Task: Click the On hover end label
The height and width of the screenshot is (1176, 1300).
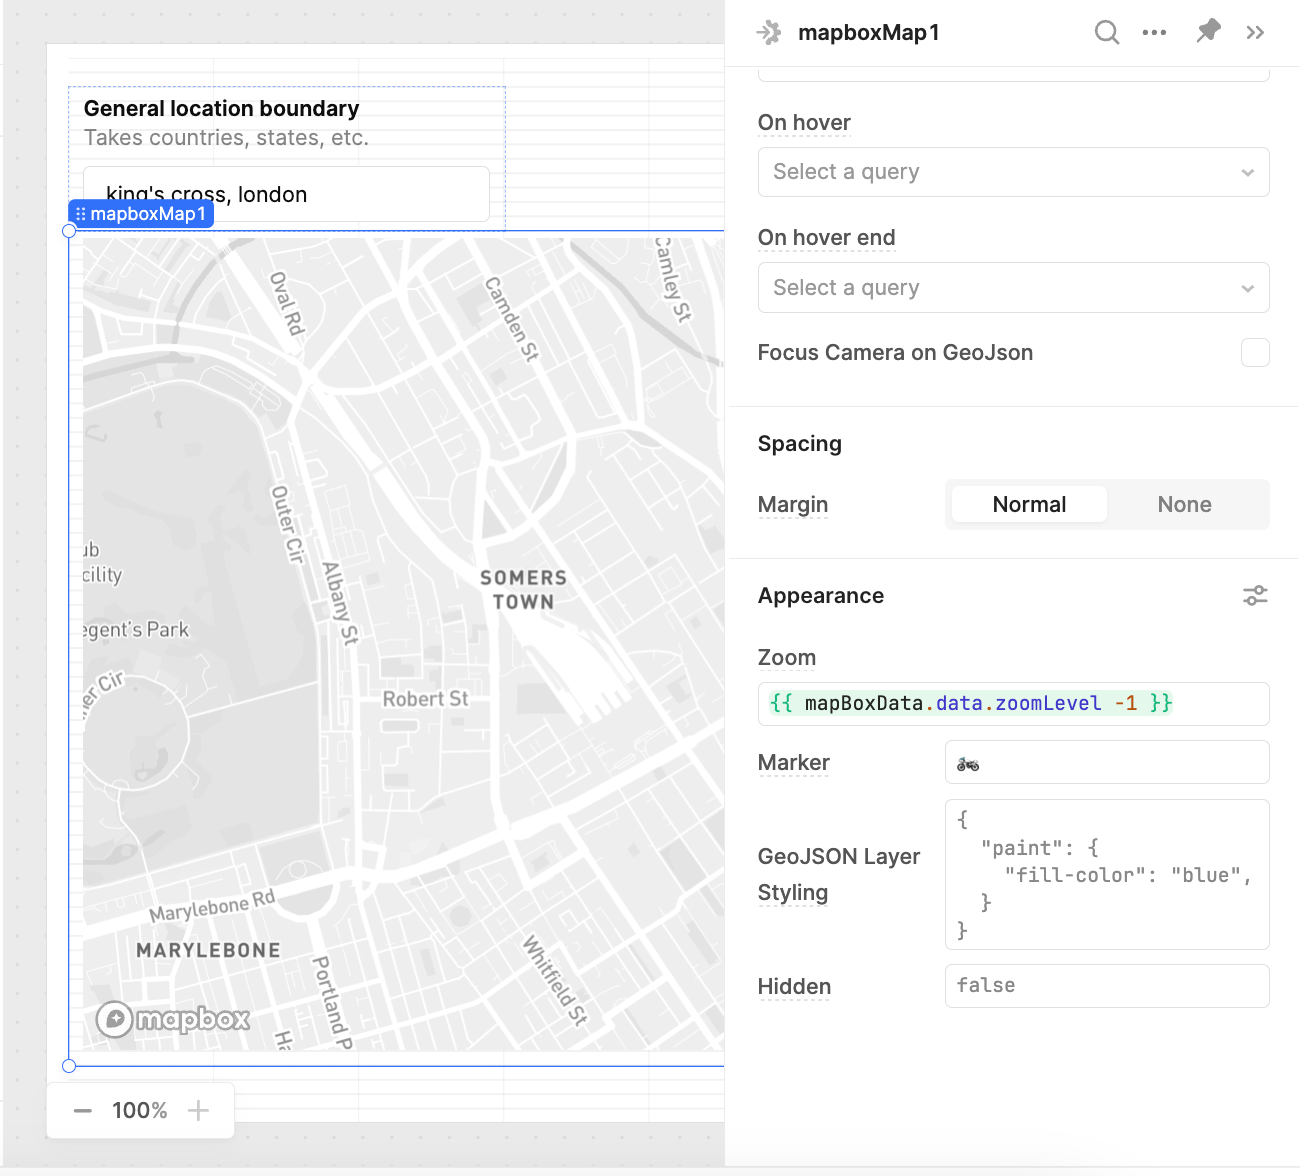Action: tap(826, 238)
